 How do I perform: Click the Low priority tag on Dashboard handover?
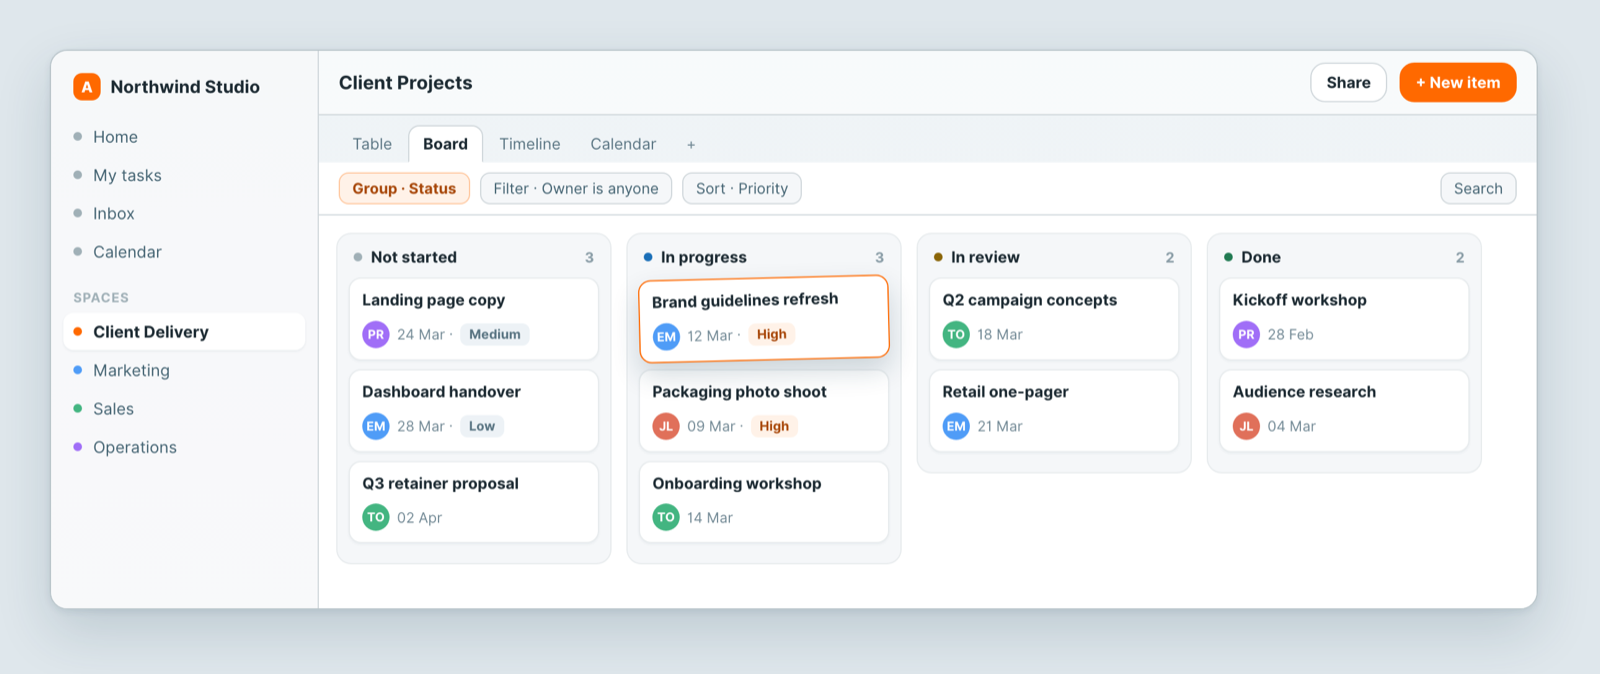(x=482, y=426)
